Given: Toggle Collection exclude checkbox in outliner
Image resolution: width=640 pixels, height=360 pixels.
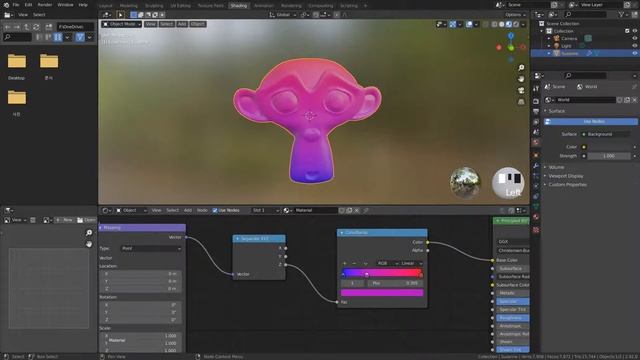Looking at the screenshot, I should pos(627,31).
